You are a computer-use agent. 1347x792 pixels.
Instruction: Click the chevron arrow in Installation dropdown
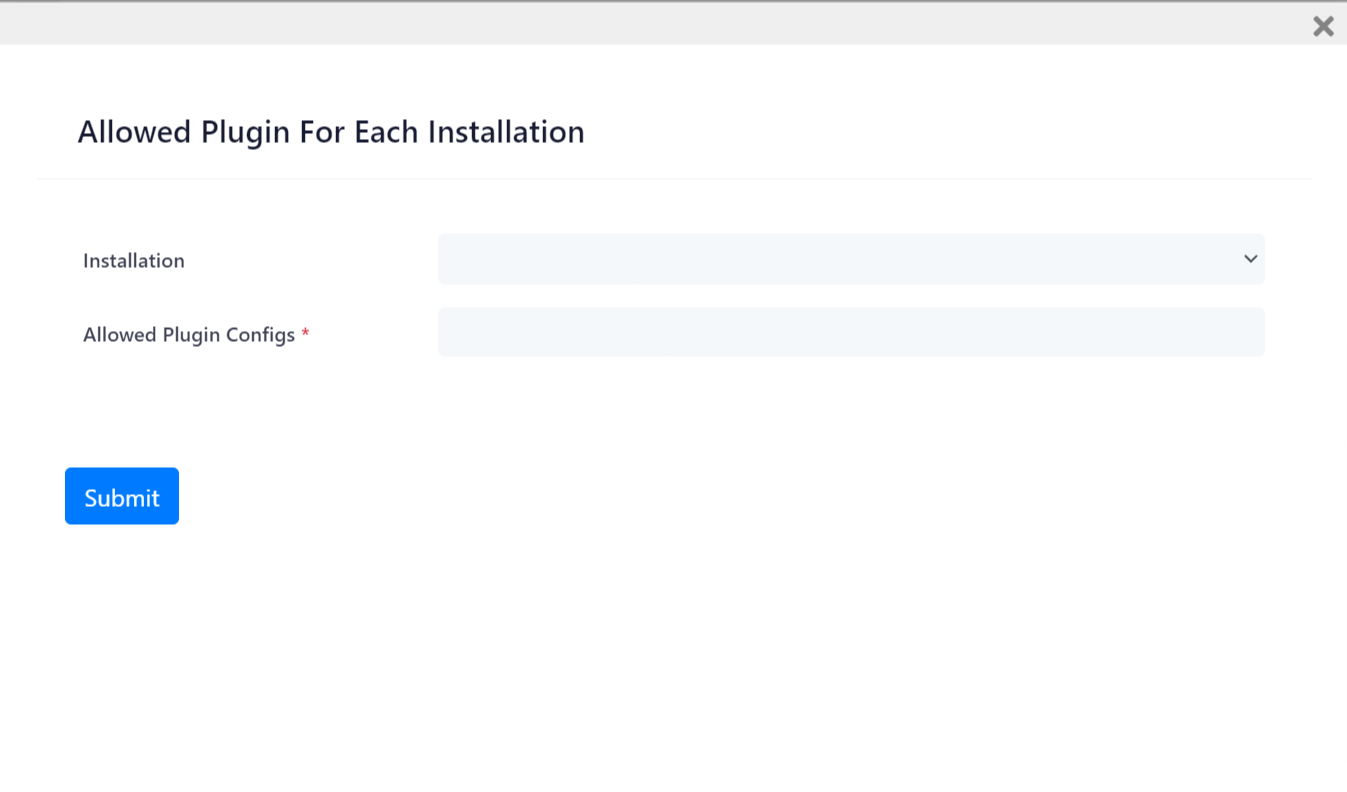[1250, 259]
